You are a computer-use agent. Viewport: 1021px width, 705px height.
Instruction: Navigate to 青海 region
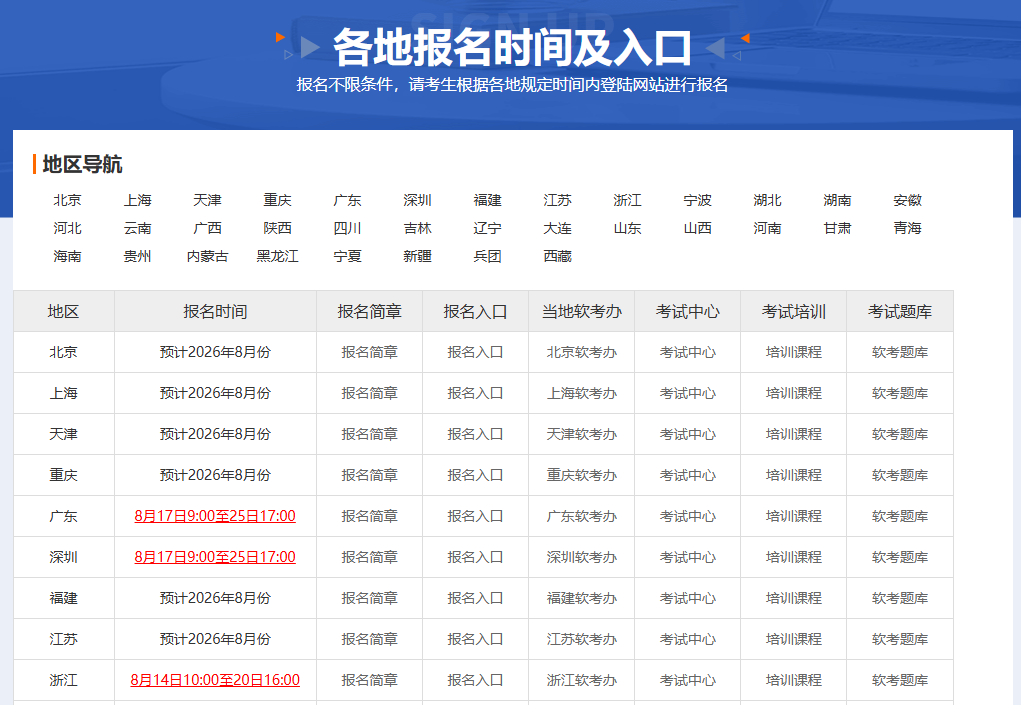coord(907,228)
